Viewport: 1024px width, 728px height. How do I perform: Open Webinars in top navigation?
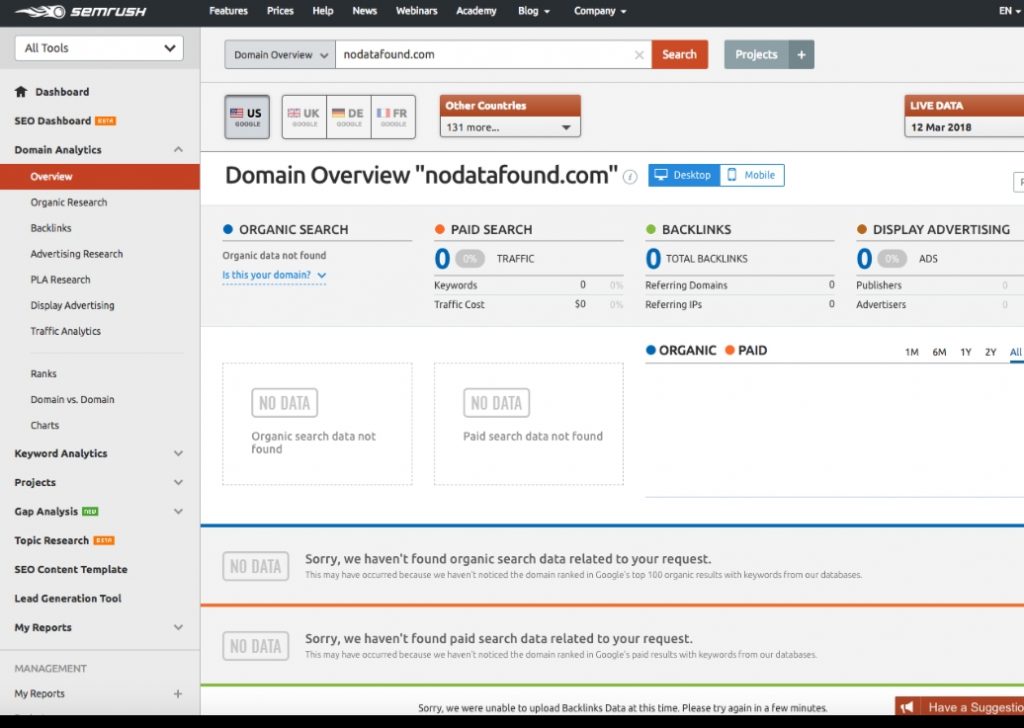click(417, 11)
